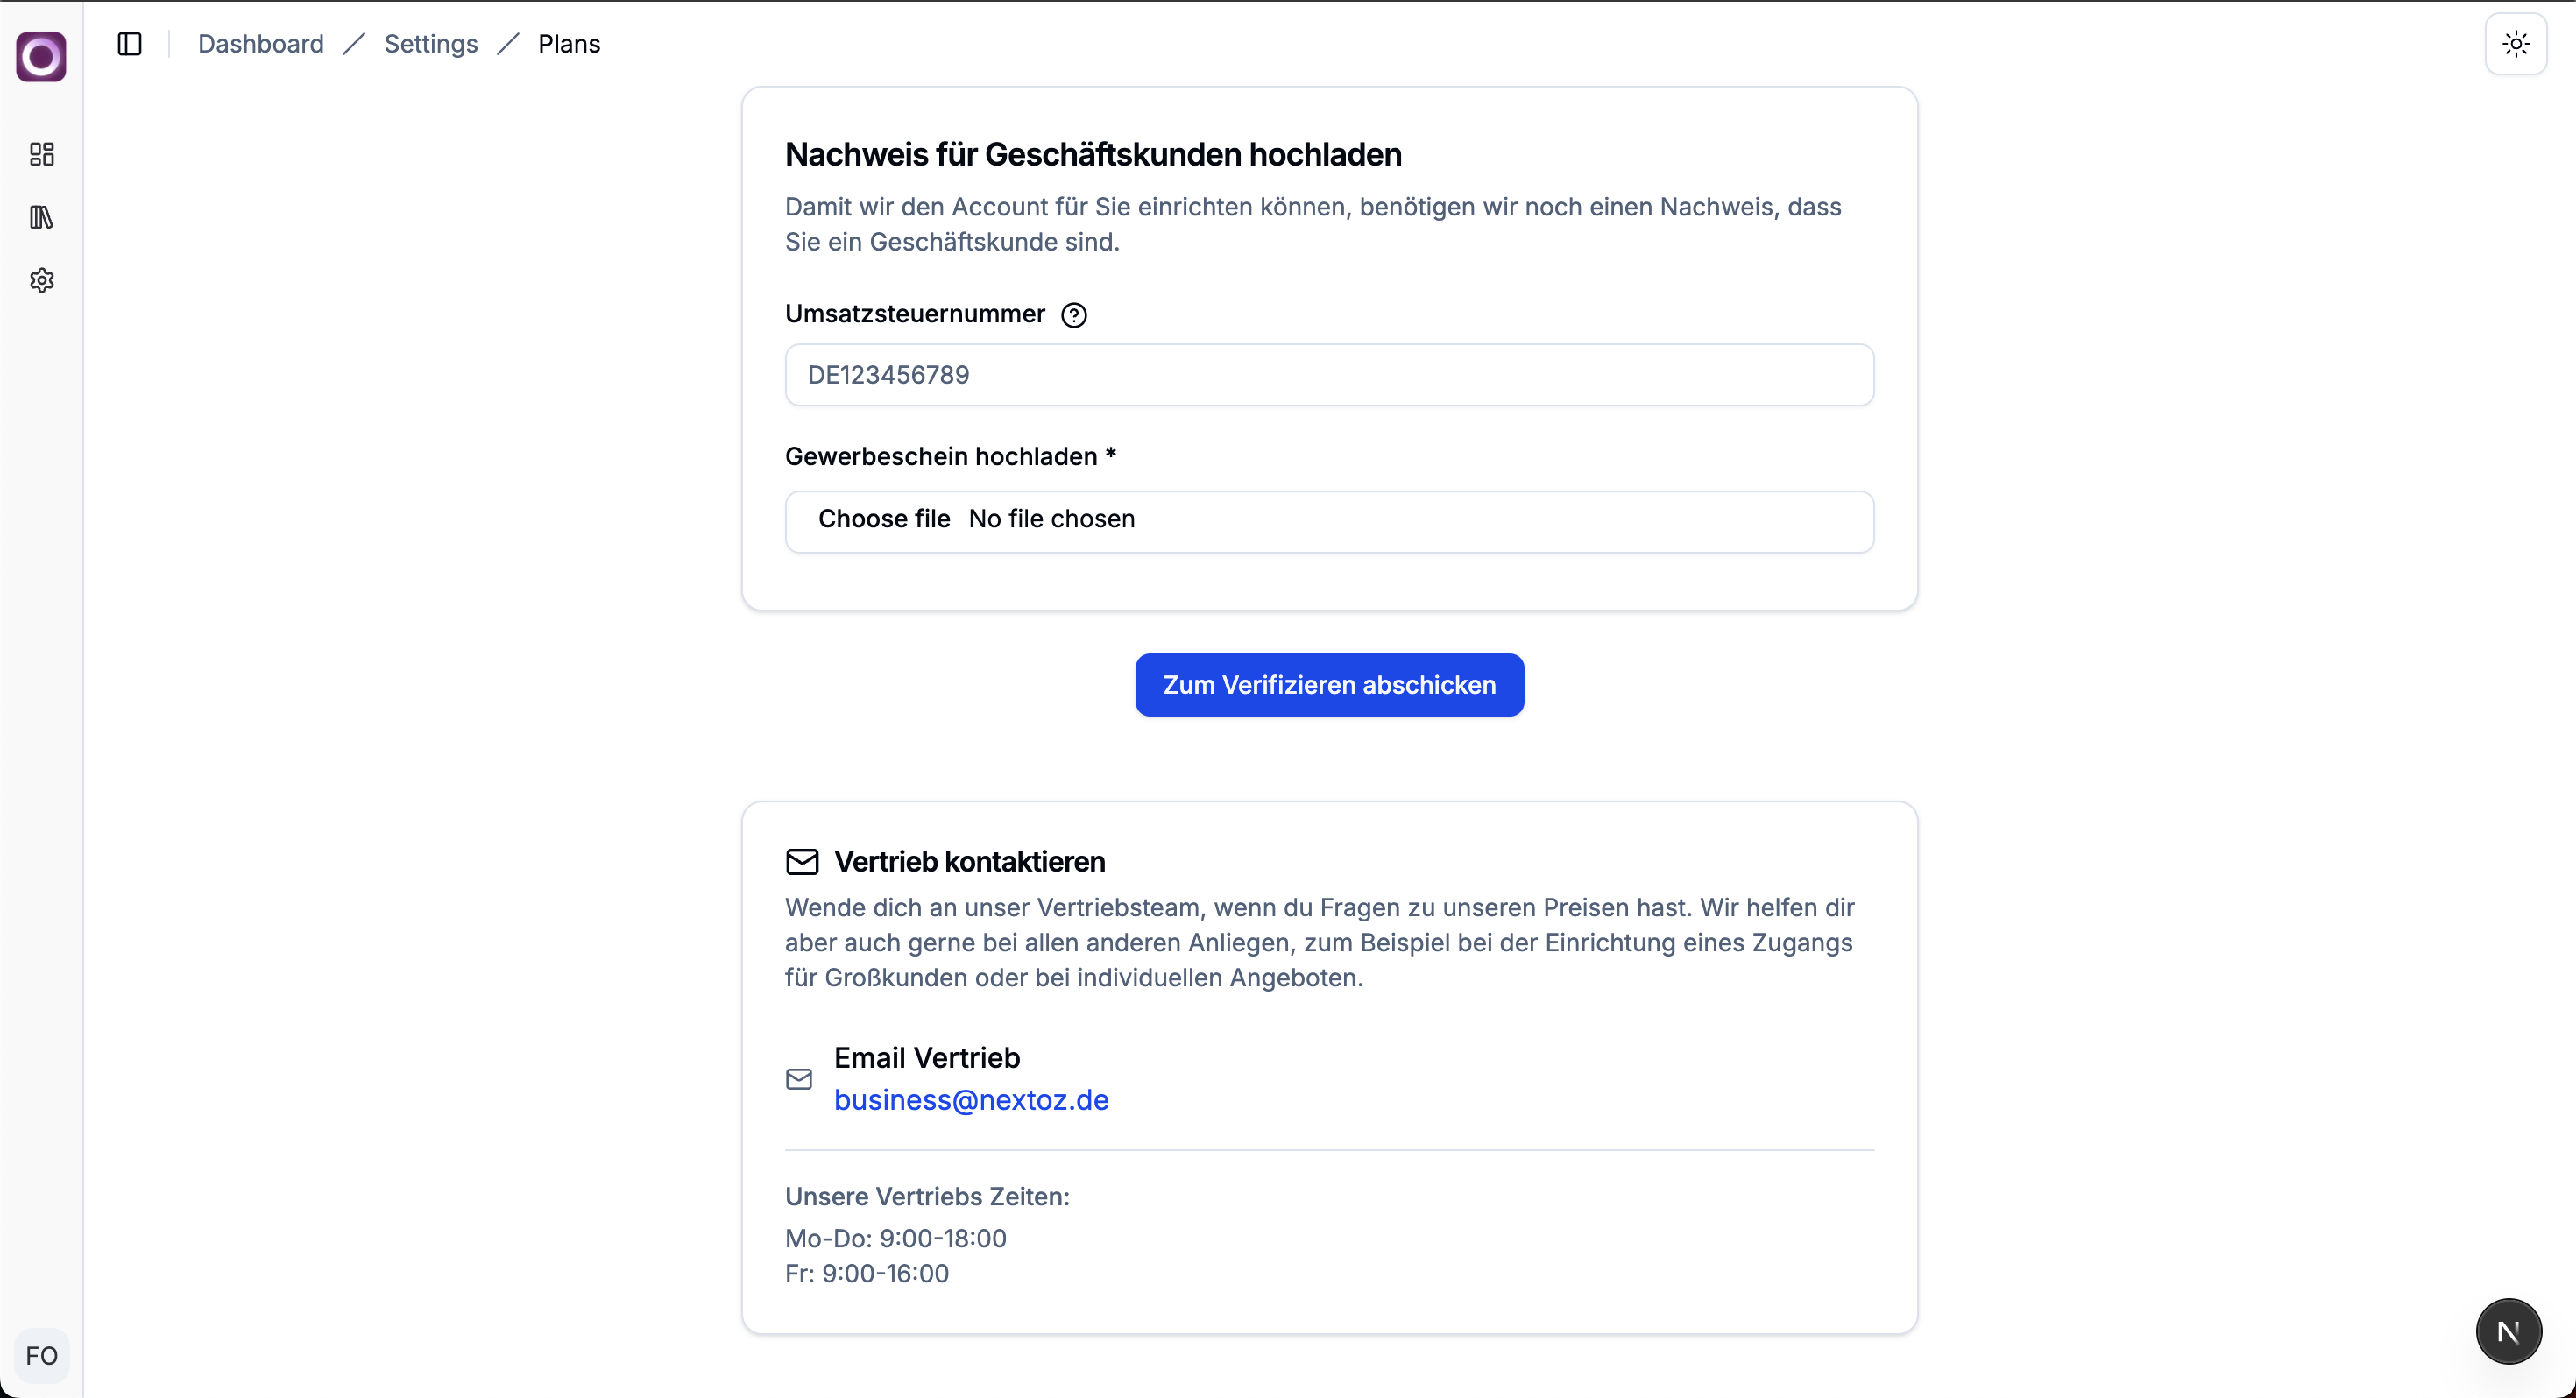Select the Plans breadcrumb item
The height and width of the screenshot is (1398, 2576).
(x=569, y=44)
